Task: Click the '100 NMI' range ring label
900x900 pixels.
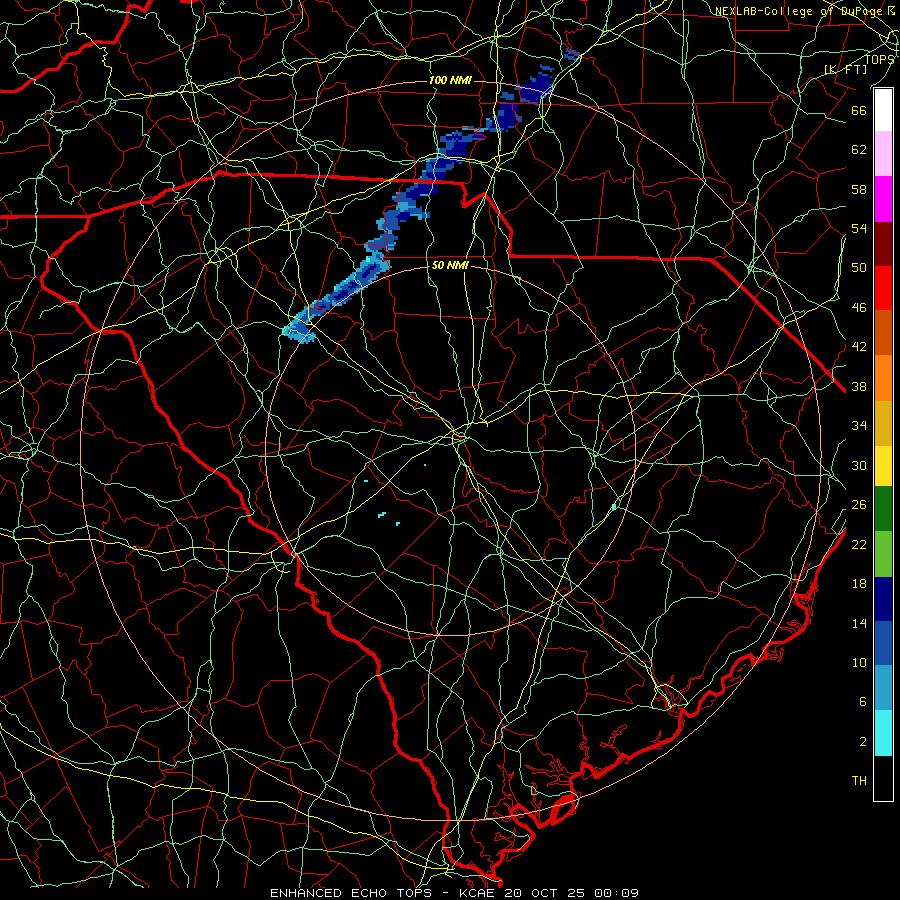Action: [x=450, y=80]
